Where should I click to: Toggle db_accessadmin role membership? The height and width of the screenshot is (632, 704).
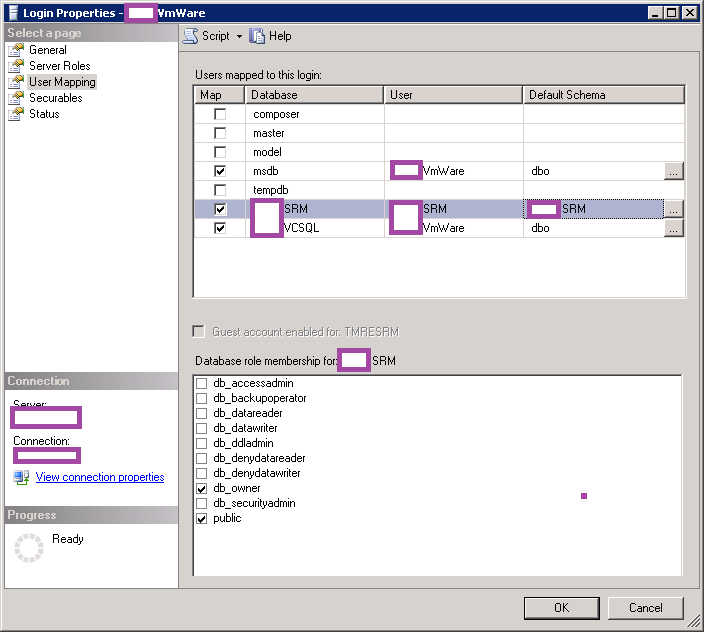click(202, 383)
